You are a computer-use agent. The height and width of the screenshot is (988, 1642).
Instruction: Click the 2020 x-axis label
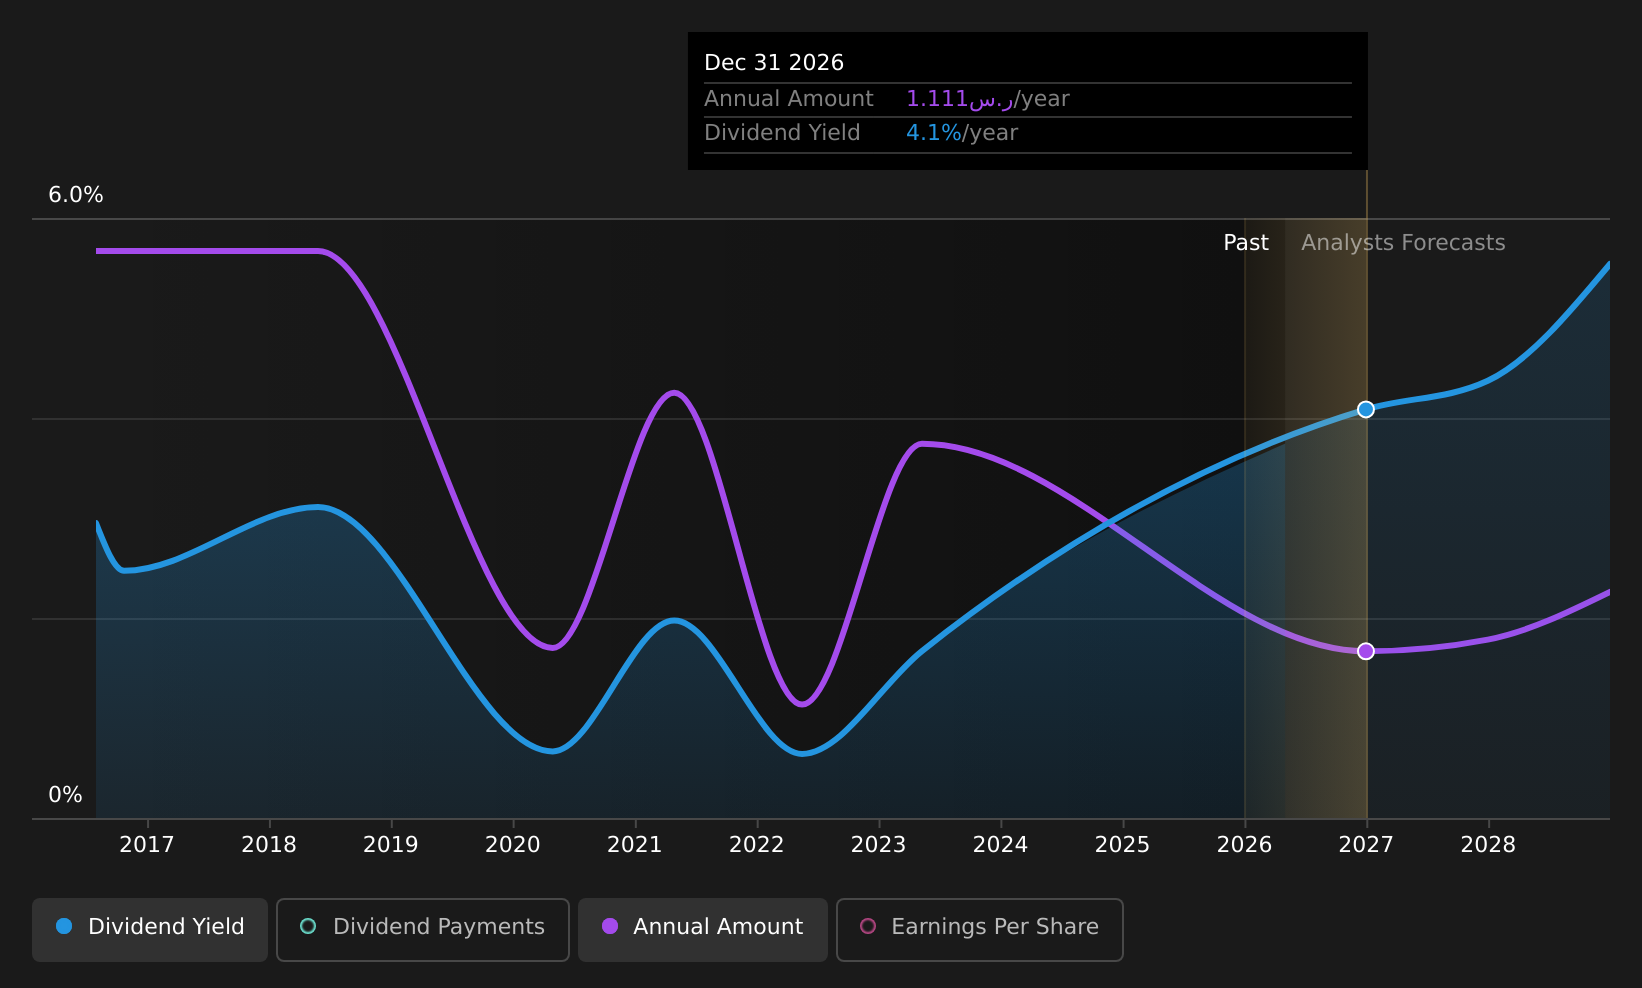click(513, 845)
